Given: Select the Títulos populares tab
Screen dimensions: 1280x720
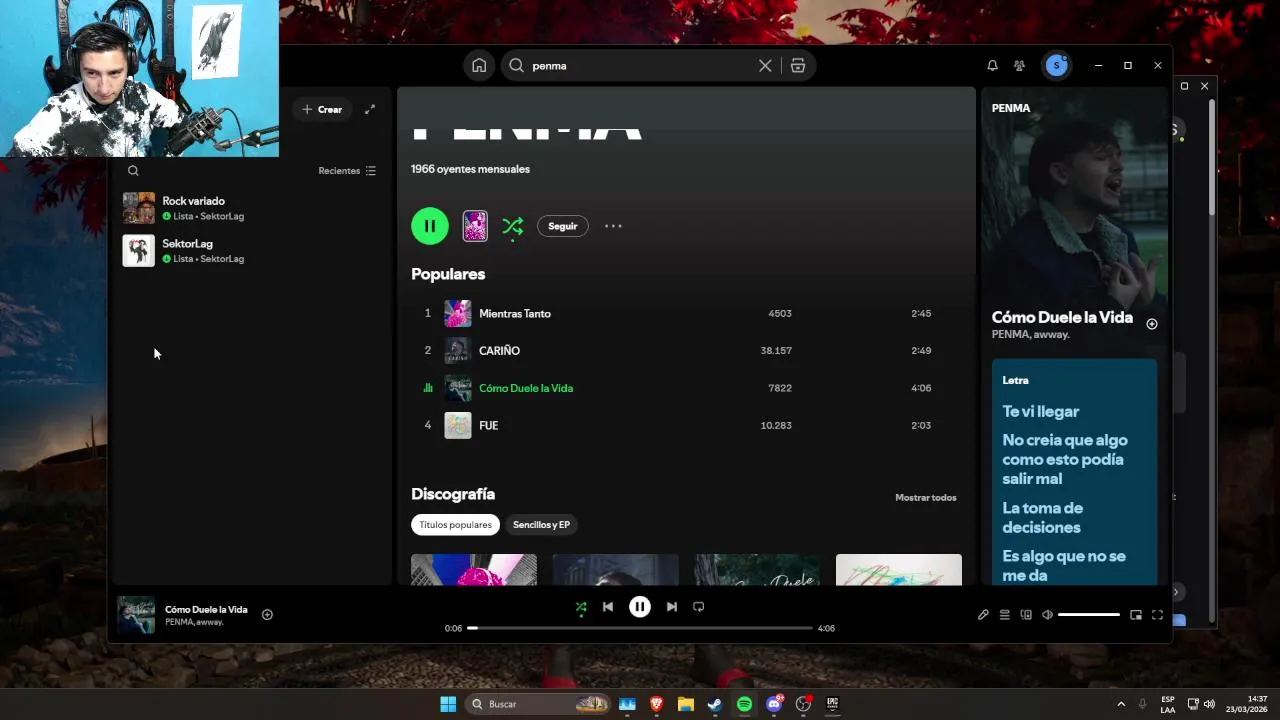Looking at the screenshot, I should point(455,525).
